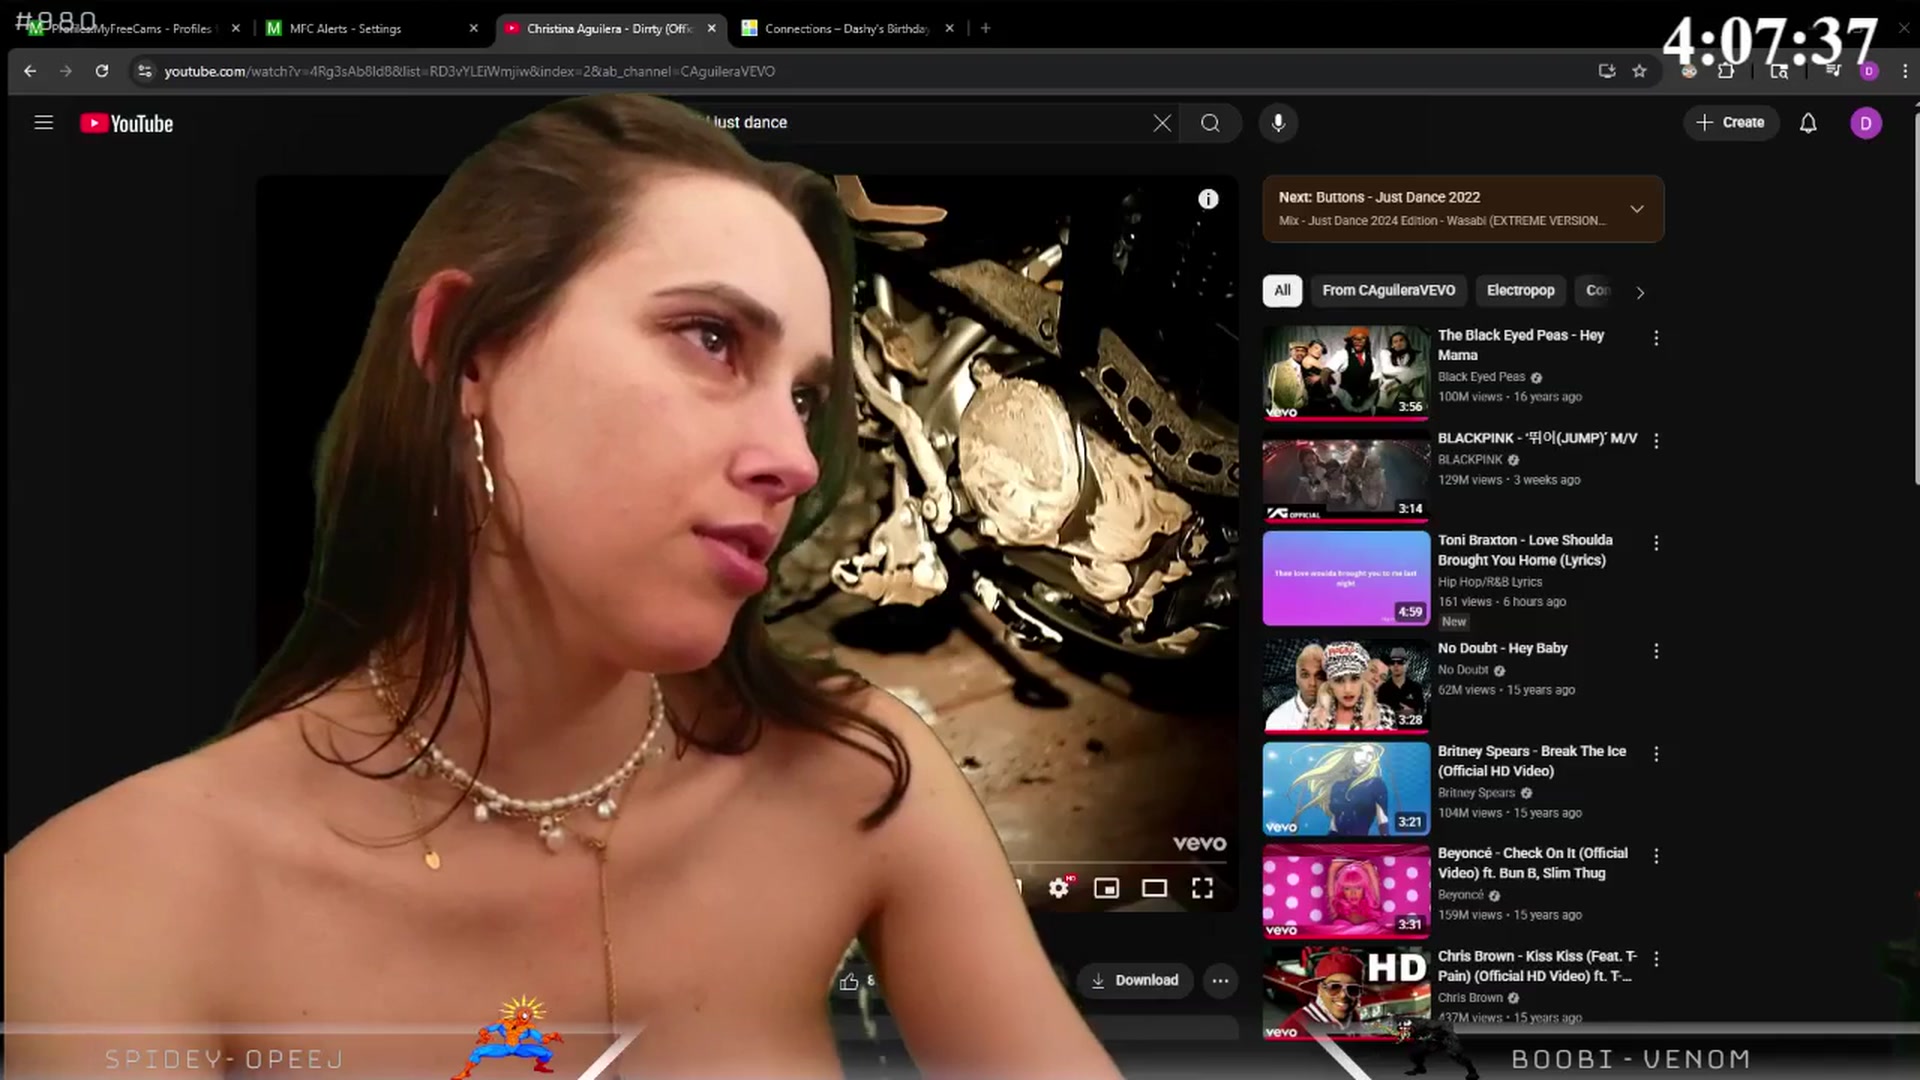Open the YouTube hamburger guide menu
Screen dimensions: 1920x1080
tap(43, 123)
